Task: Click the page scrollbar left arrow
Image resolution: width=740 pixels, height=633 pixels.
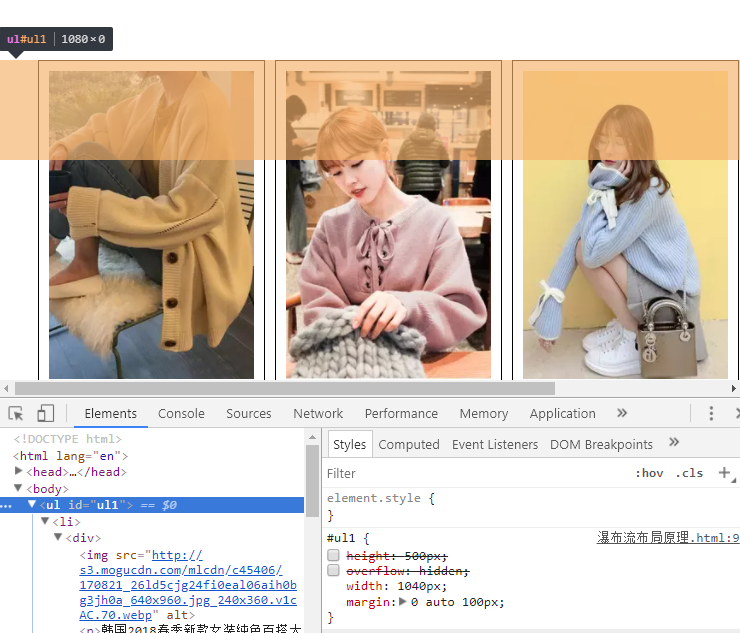Action: tap(6, 388)
